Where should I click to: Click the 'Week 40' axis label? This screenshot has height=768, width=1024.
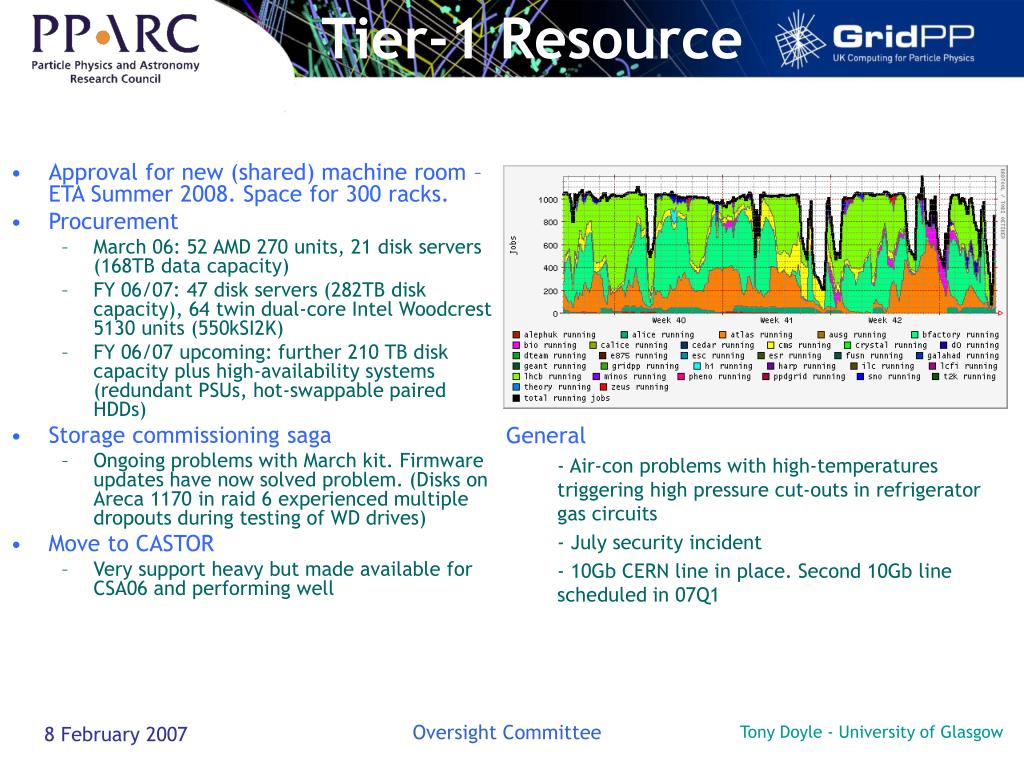tap(669, 321)
